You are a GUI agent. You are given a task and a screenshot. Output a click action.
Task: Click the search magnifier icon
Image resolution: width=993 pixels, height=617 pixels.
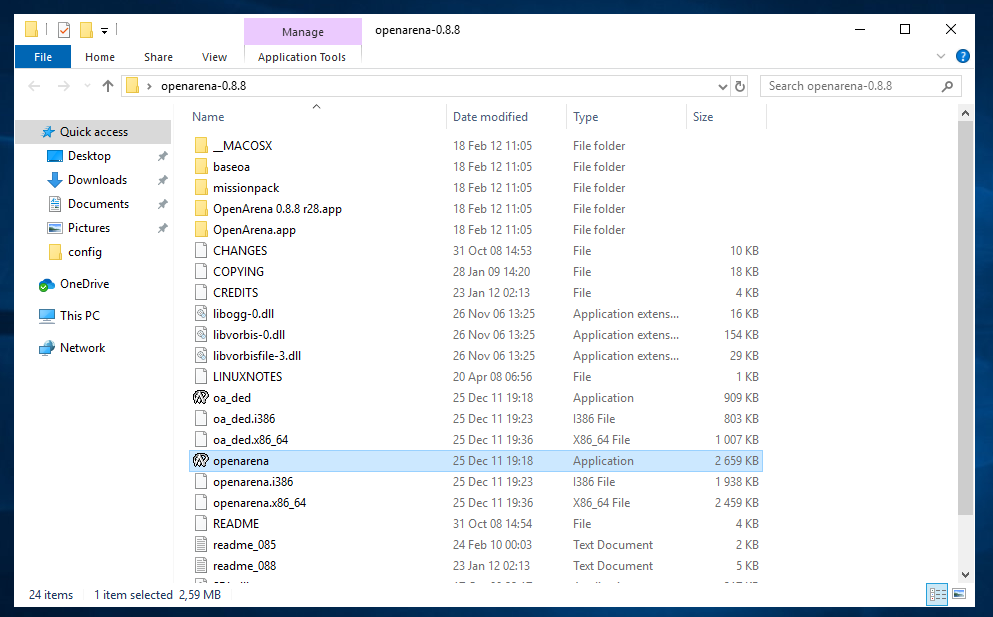point(947,86)
